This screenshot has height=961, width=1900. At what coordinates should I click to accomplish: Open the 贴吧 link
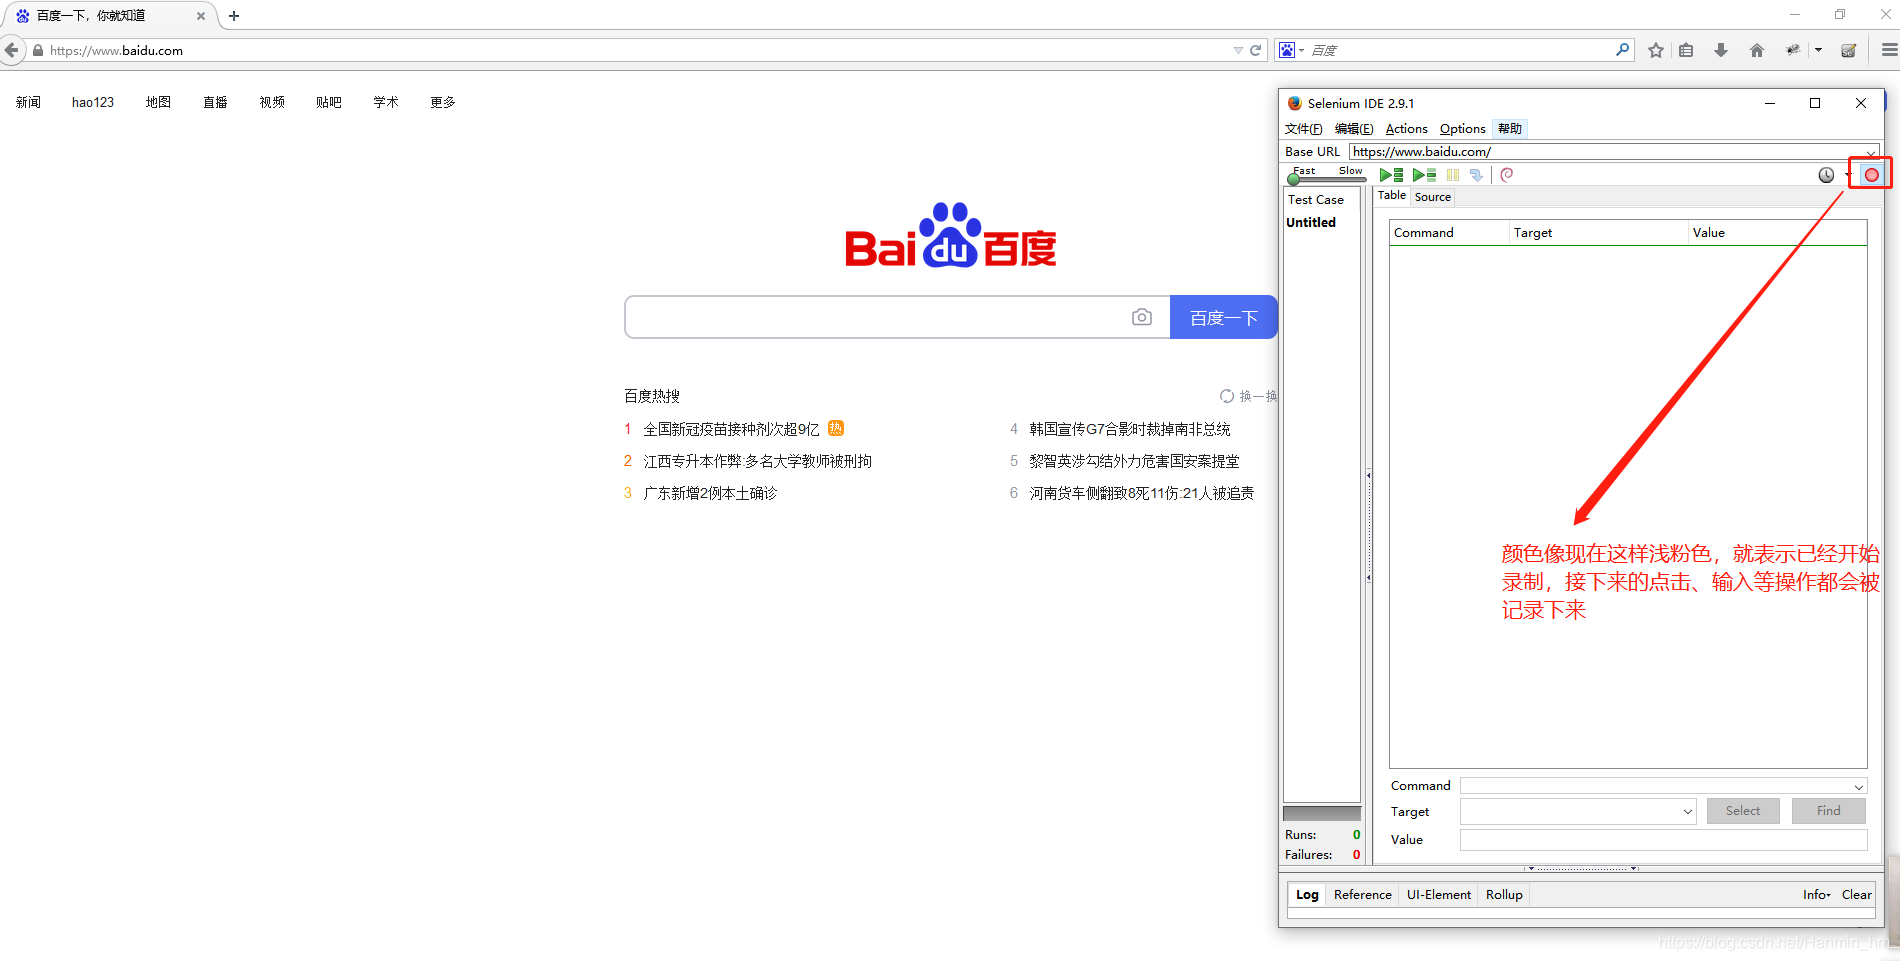click(x=329, y=102)
